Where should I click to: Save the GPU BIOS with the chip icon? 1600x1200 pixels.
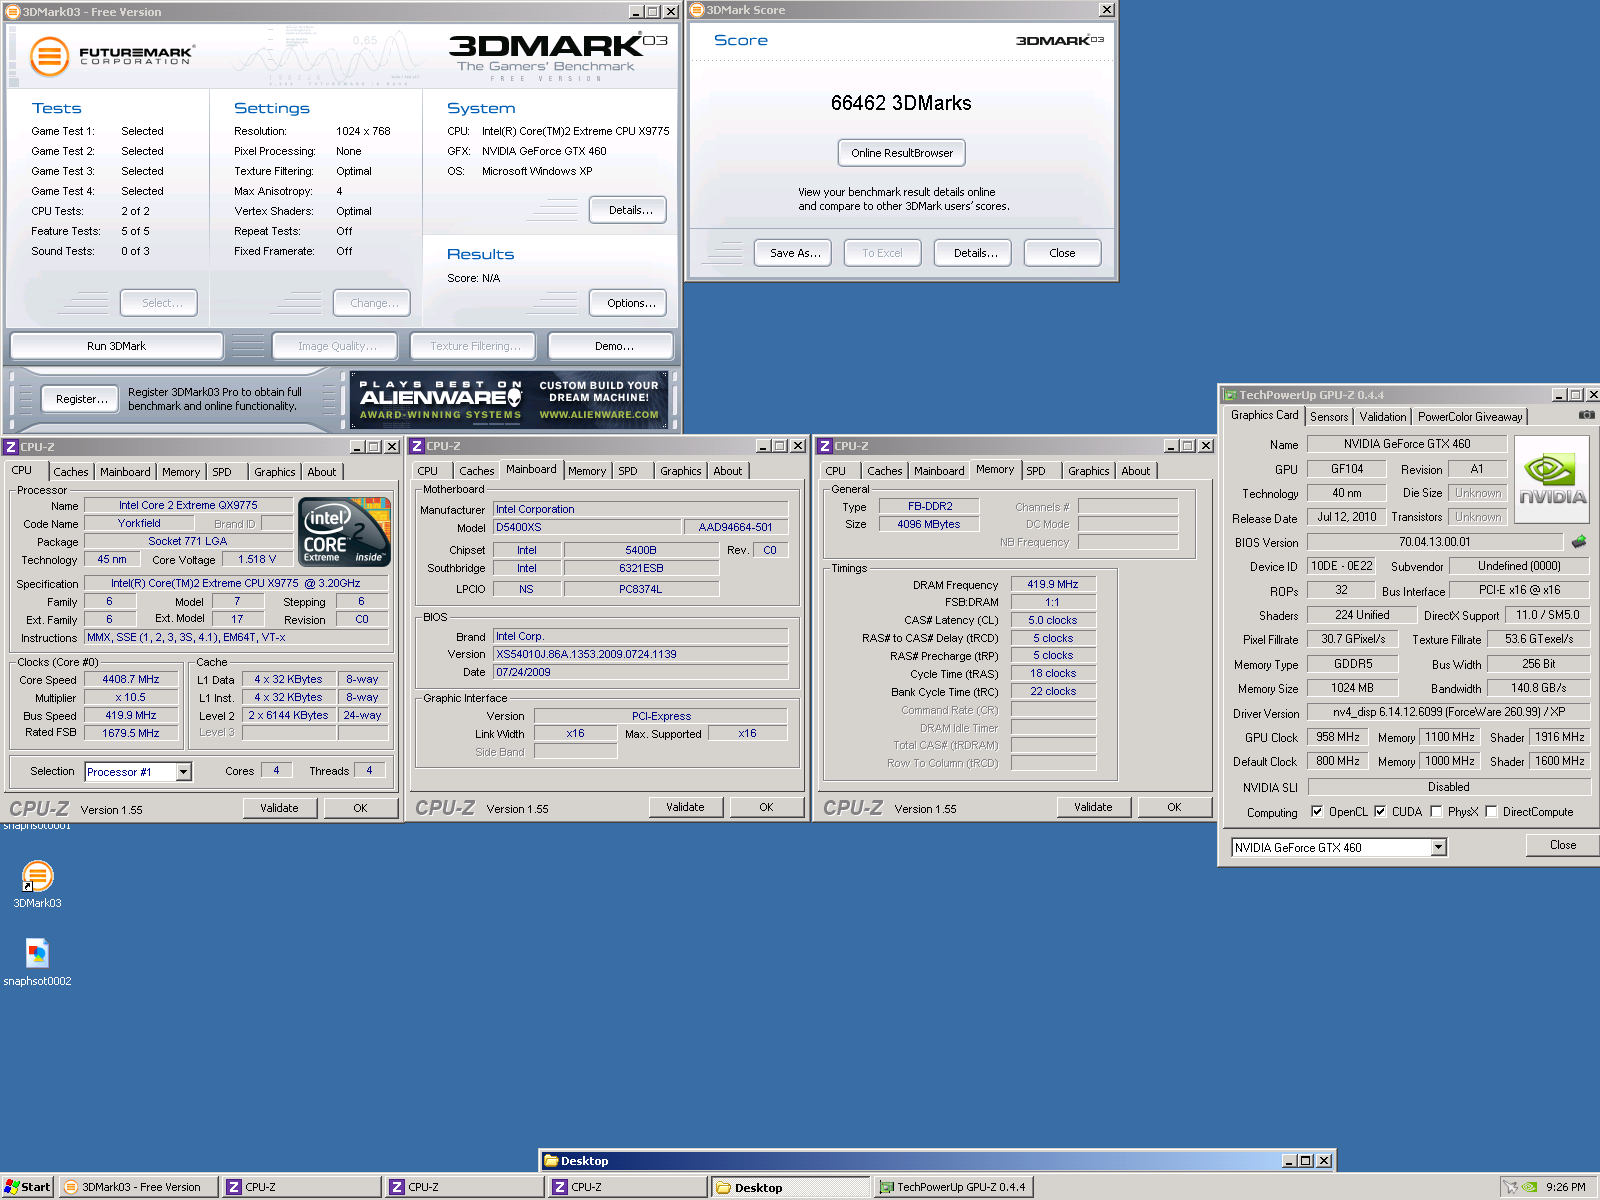tap(1579, 542)
